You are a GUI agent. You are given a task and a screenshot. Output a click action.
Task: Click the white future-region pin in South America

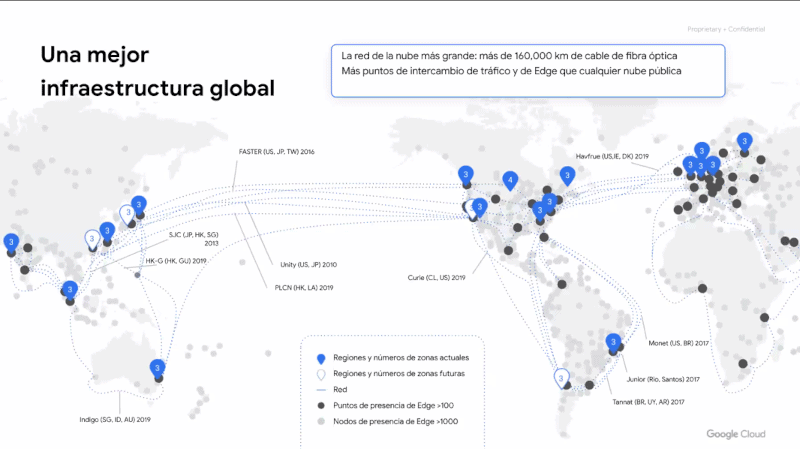click(x=561, y=378)
